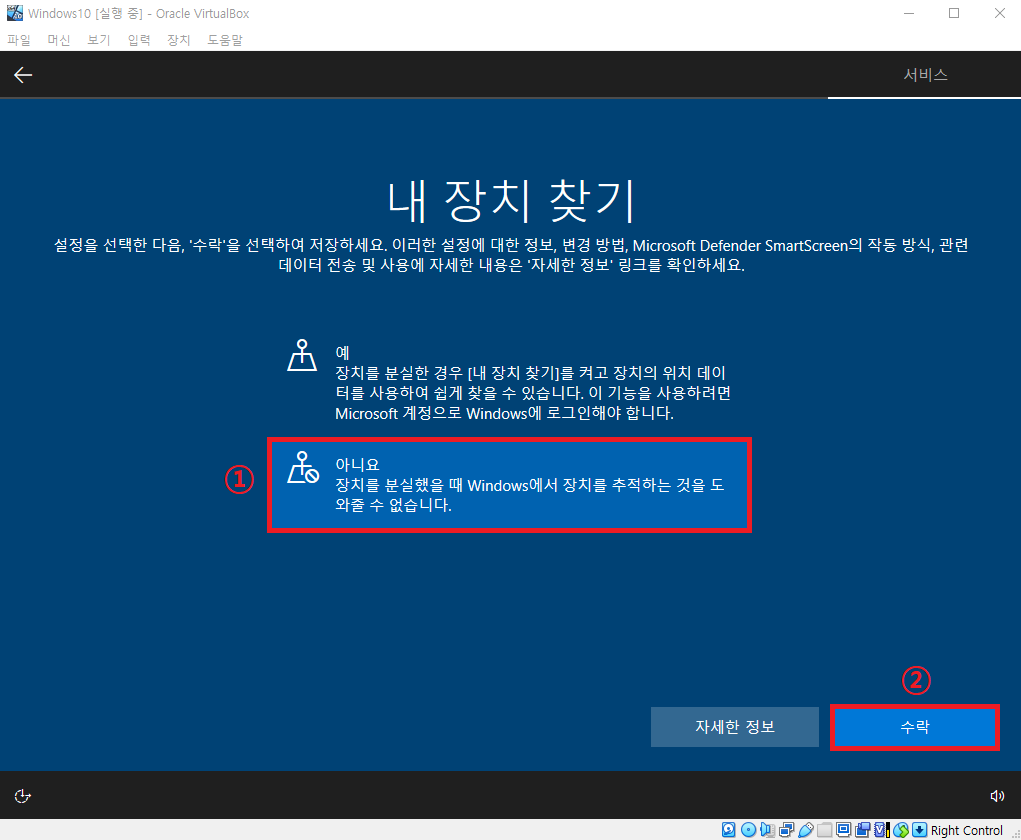Open VirtualBox optical disk indicator
The image size is (1021, 840).
tap(748, 830)
